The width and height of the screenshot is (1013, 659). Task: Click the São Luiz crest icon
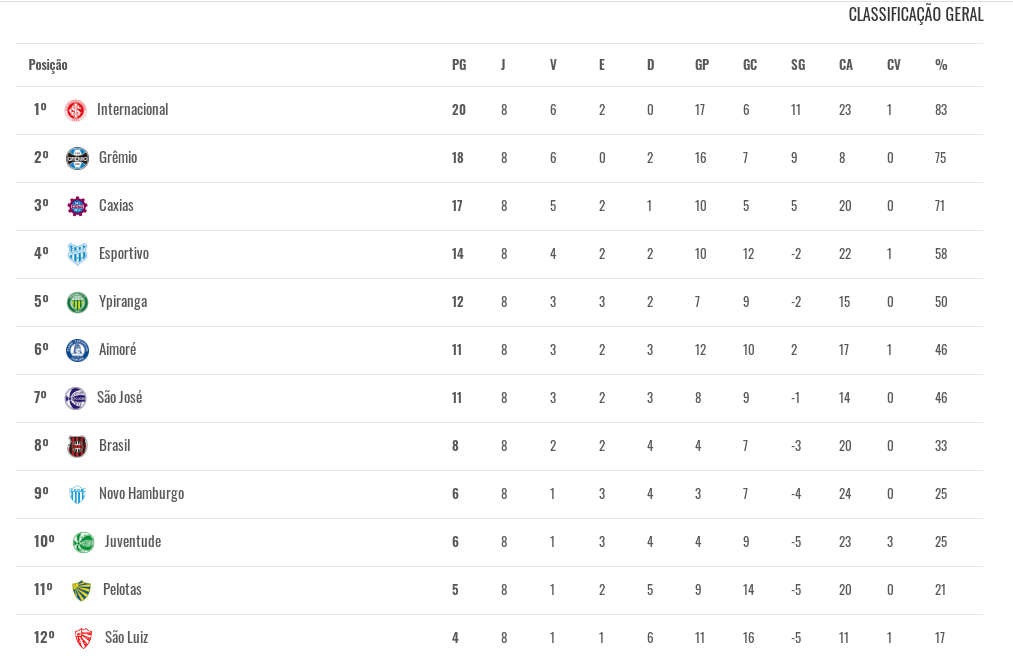pos(83,638)
